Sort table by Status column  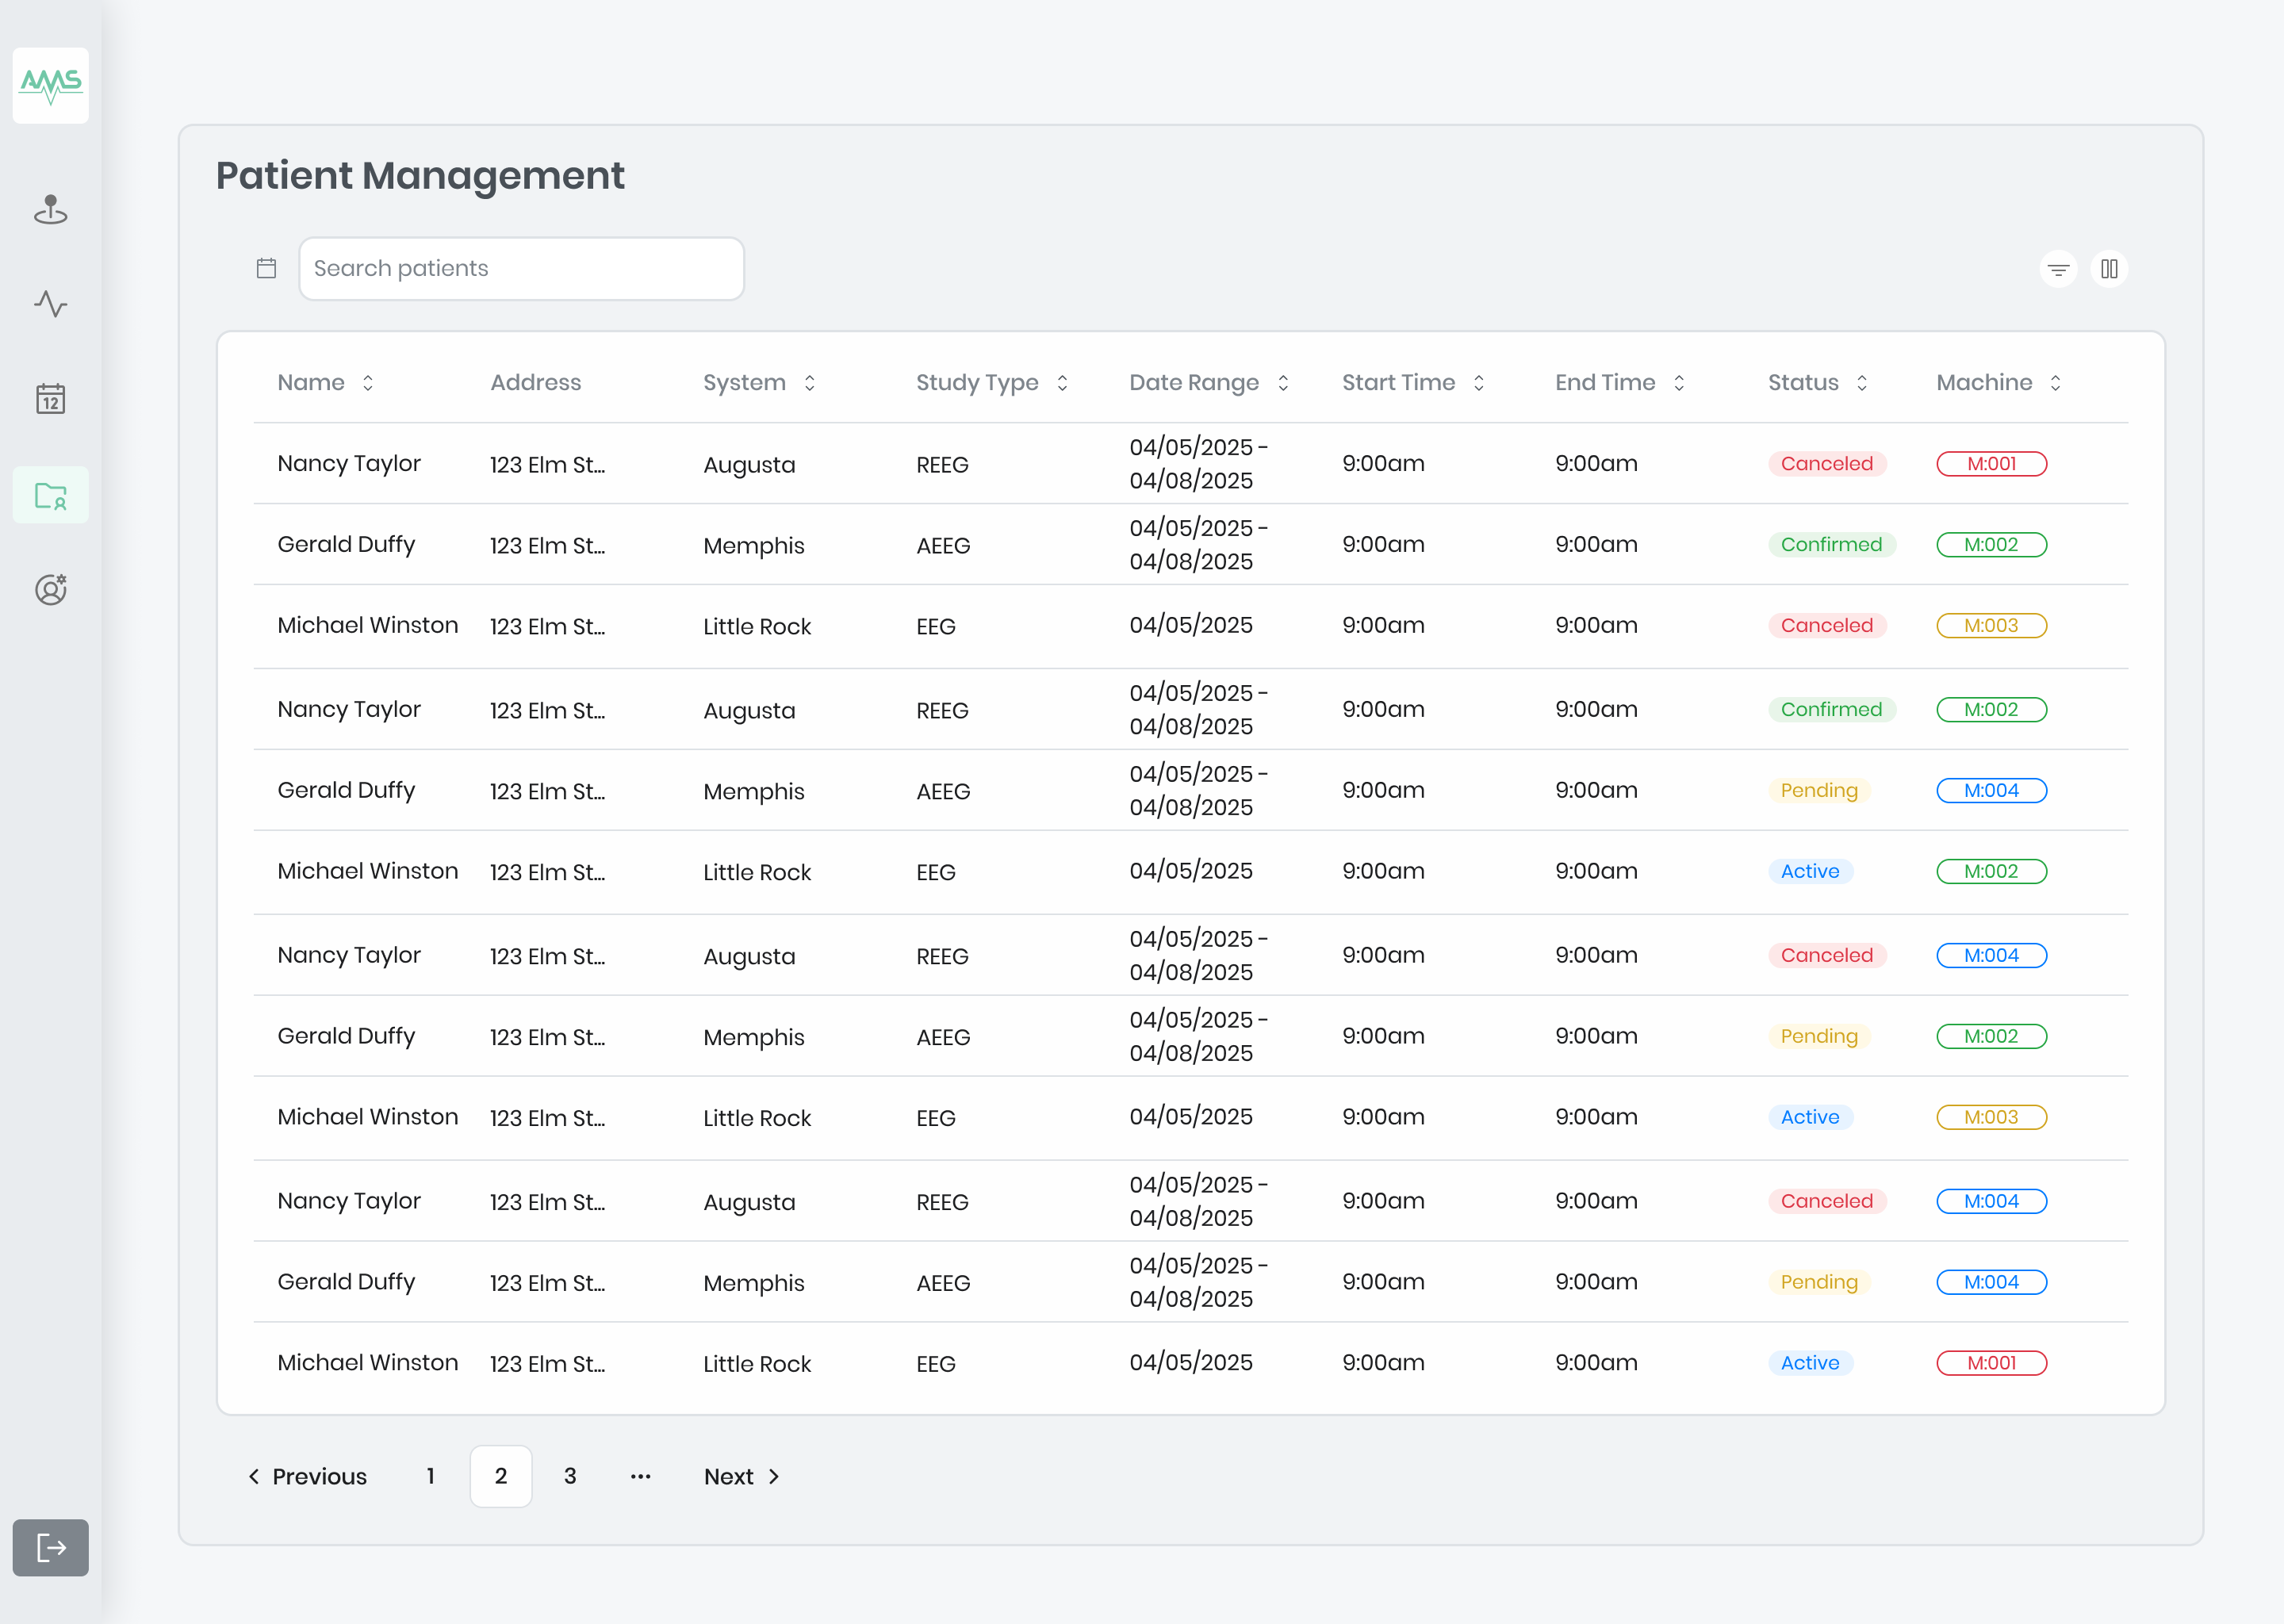point(1861,383)
